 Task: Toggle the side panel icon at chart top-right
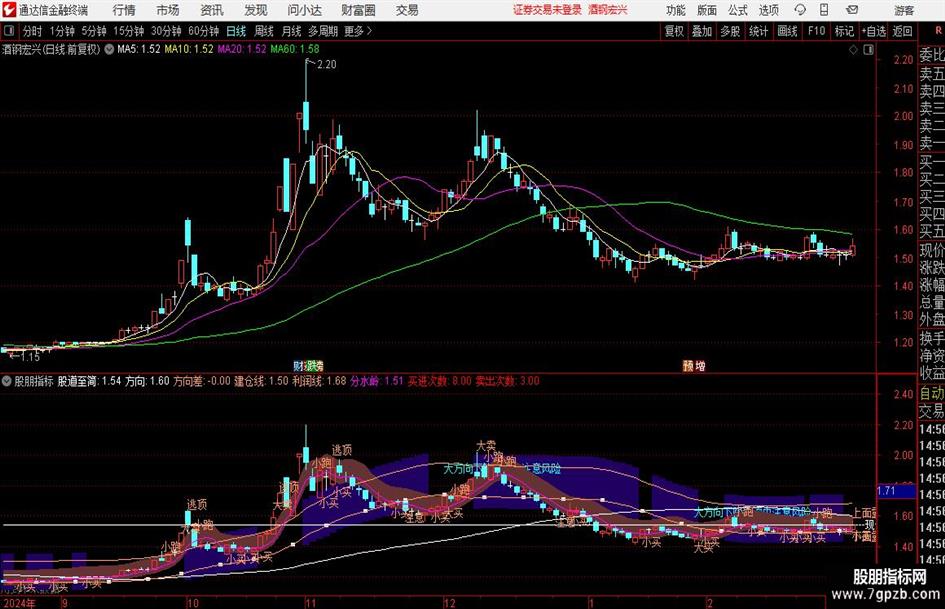click(868, 50)
